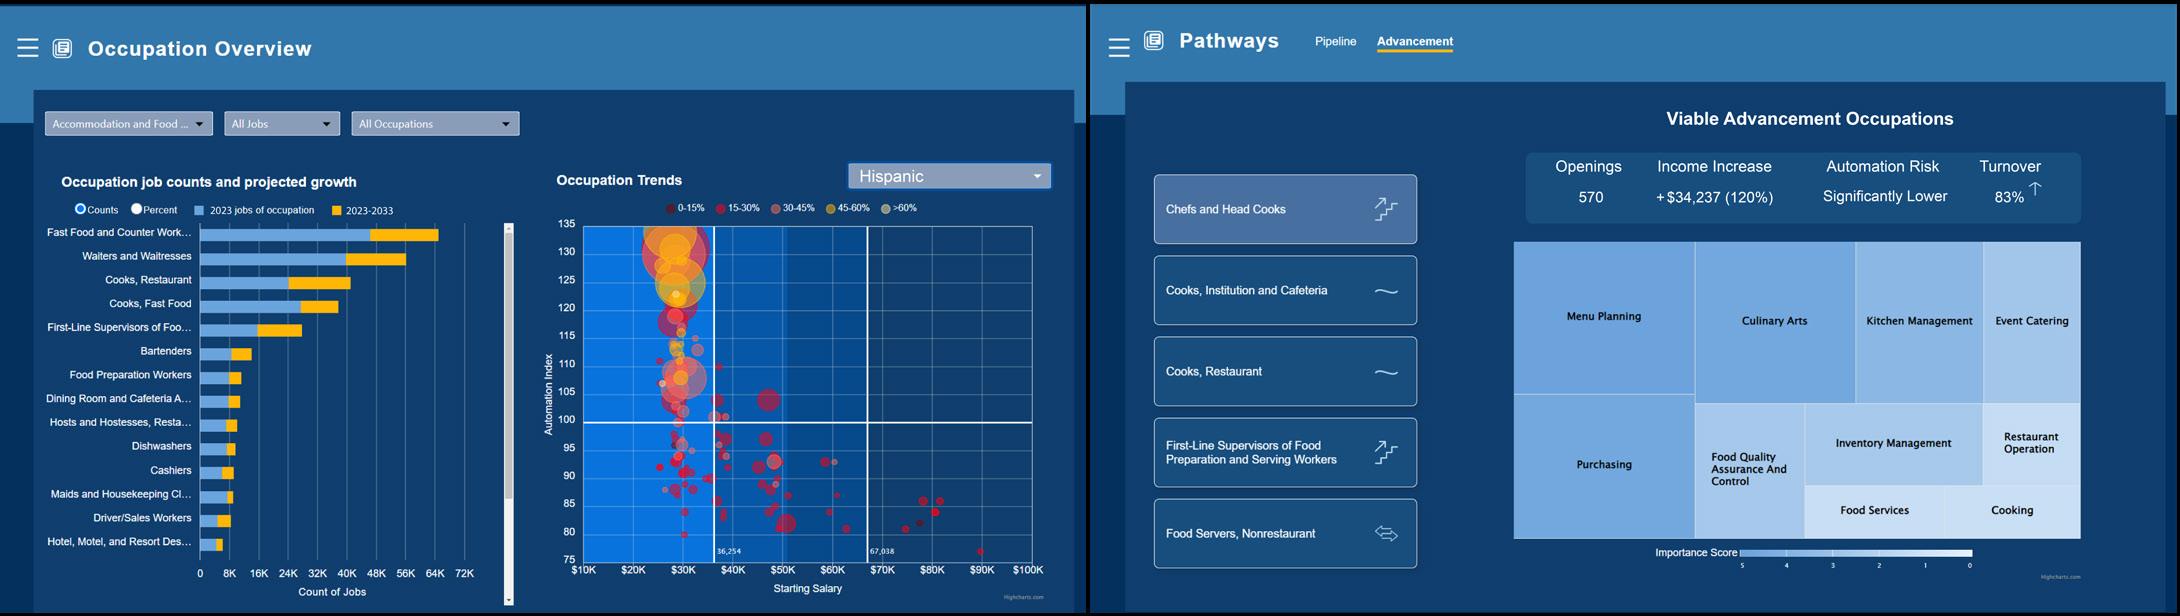Click the Cashiers row label
Screen dimensions: 2180x616
coord(171,470)
